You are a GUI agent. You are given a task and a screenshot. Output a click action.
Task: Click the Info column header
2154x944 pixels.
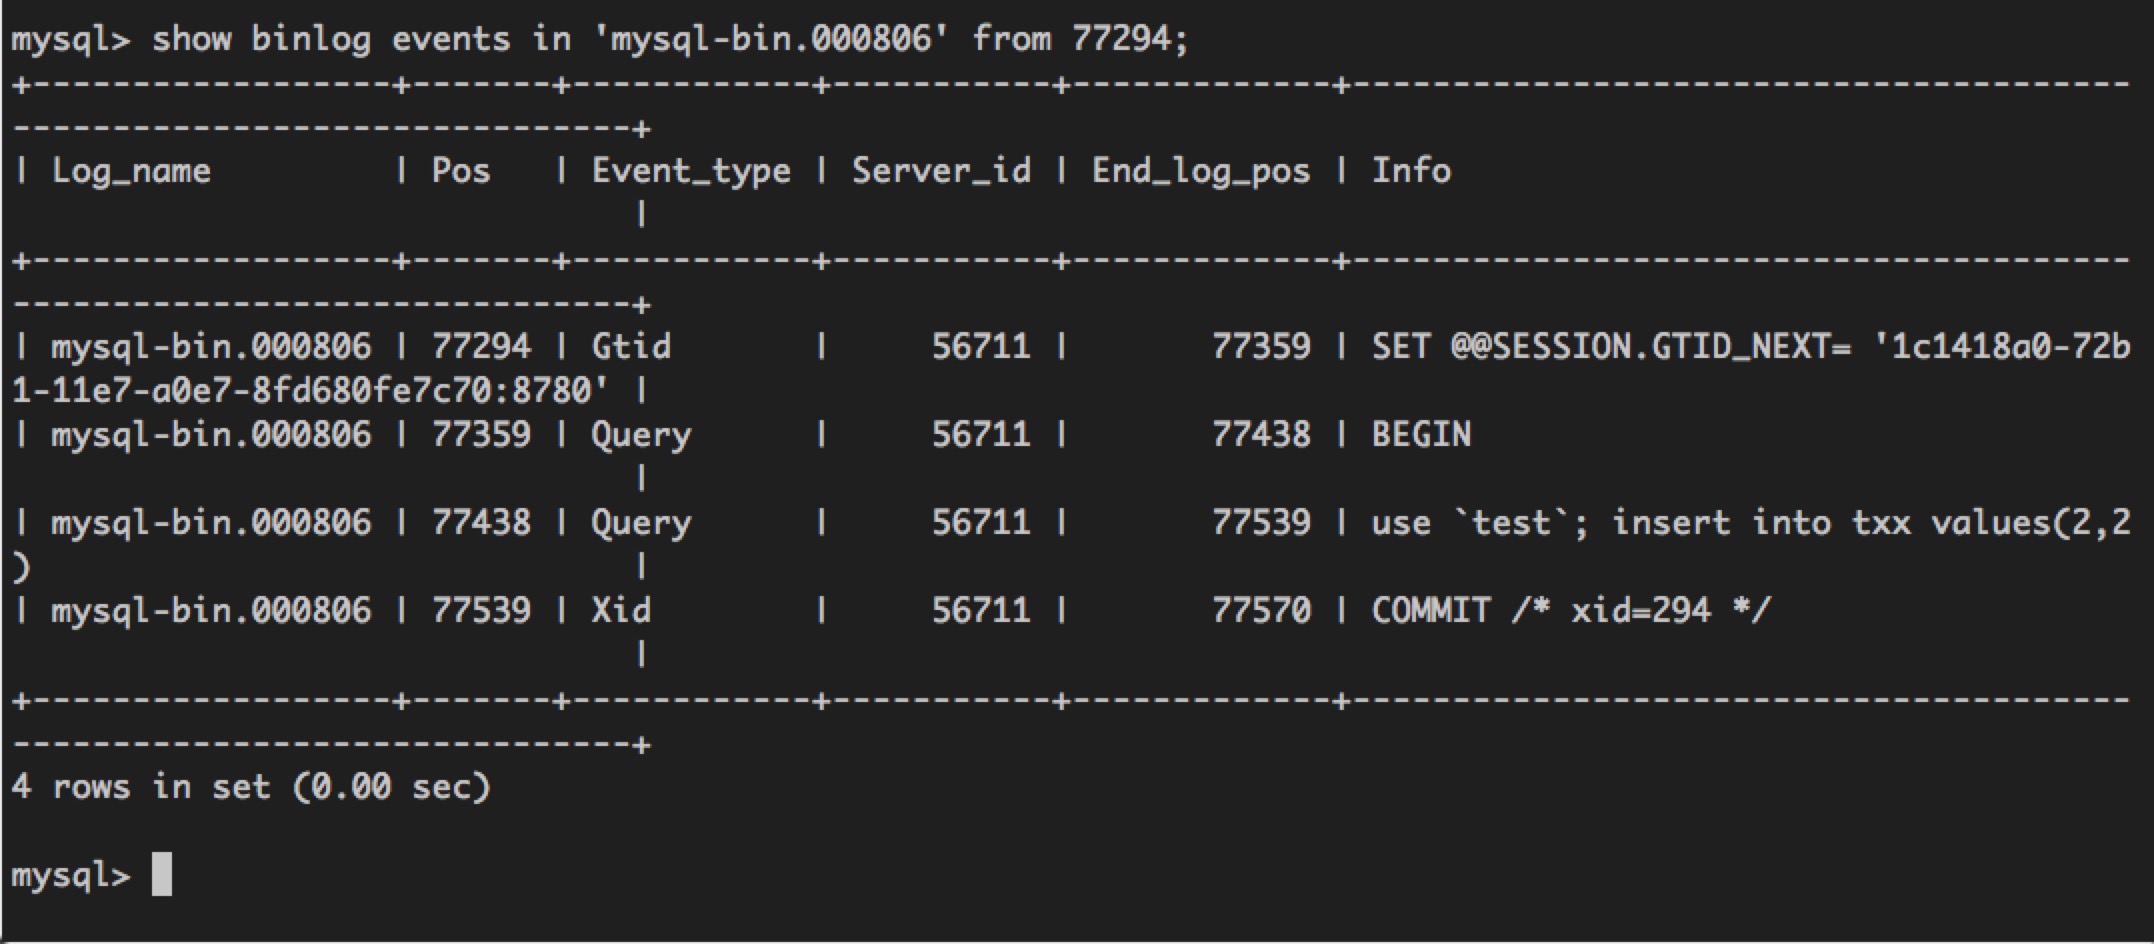click(x=1411, y=171)
